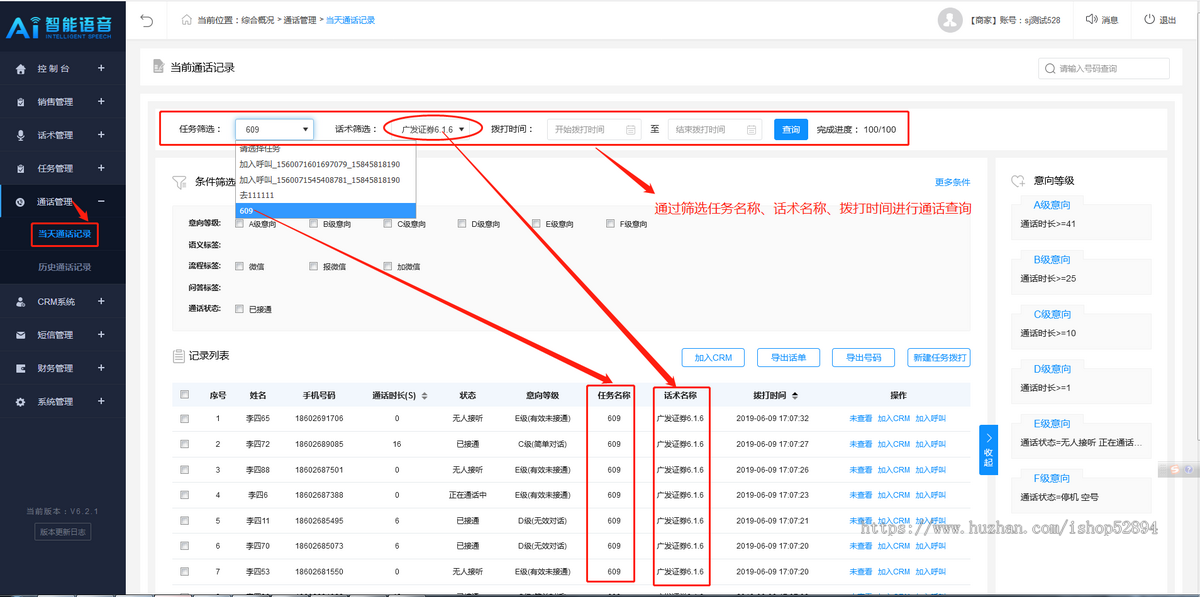Check the A级意向 checkbox
Image resolution: width=1200 pixels, height=597 pixels.
239,224
